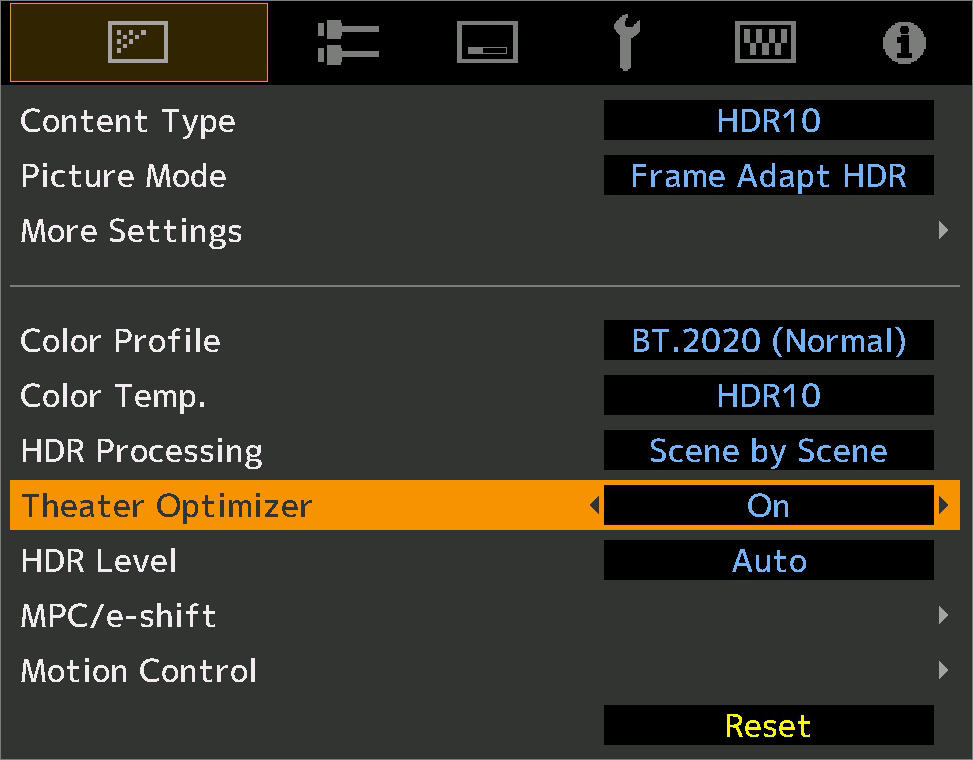This screenshot has width=973, height=760.
Task: Change Content Type HDR10 value
Action: [768, 121]
